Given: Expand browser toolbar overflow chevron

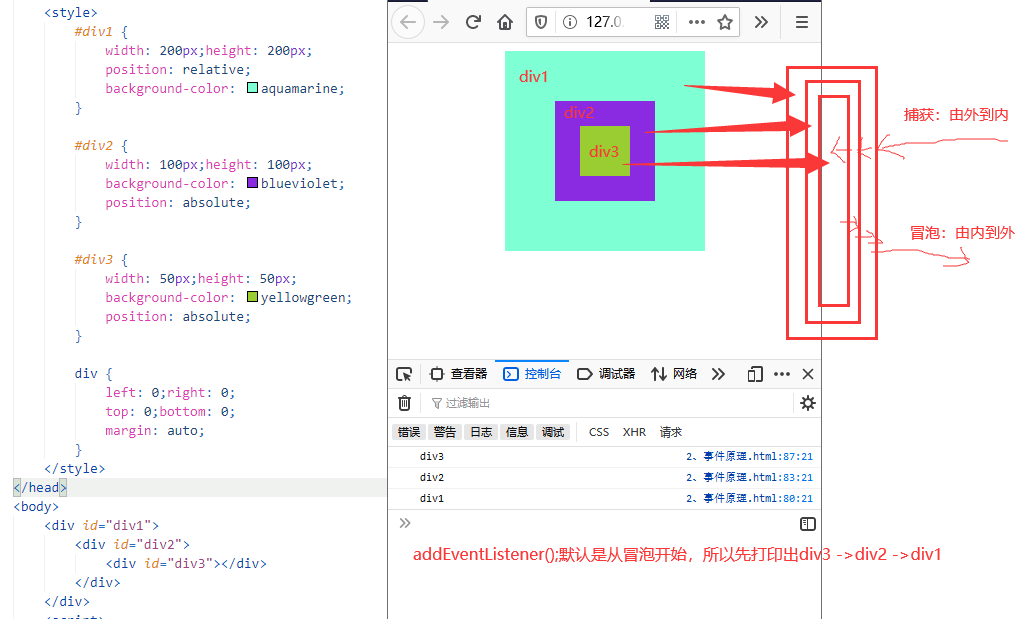Looking at the screenshot, I should tap(761, 22).
